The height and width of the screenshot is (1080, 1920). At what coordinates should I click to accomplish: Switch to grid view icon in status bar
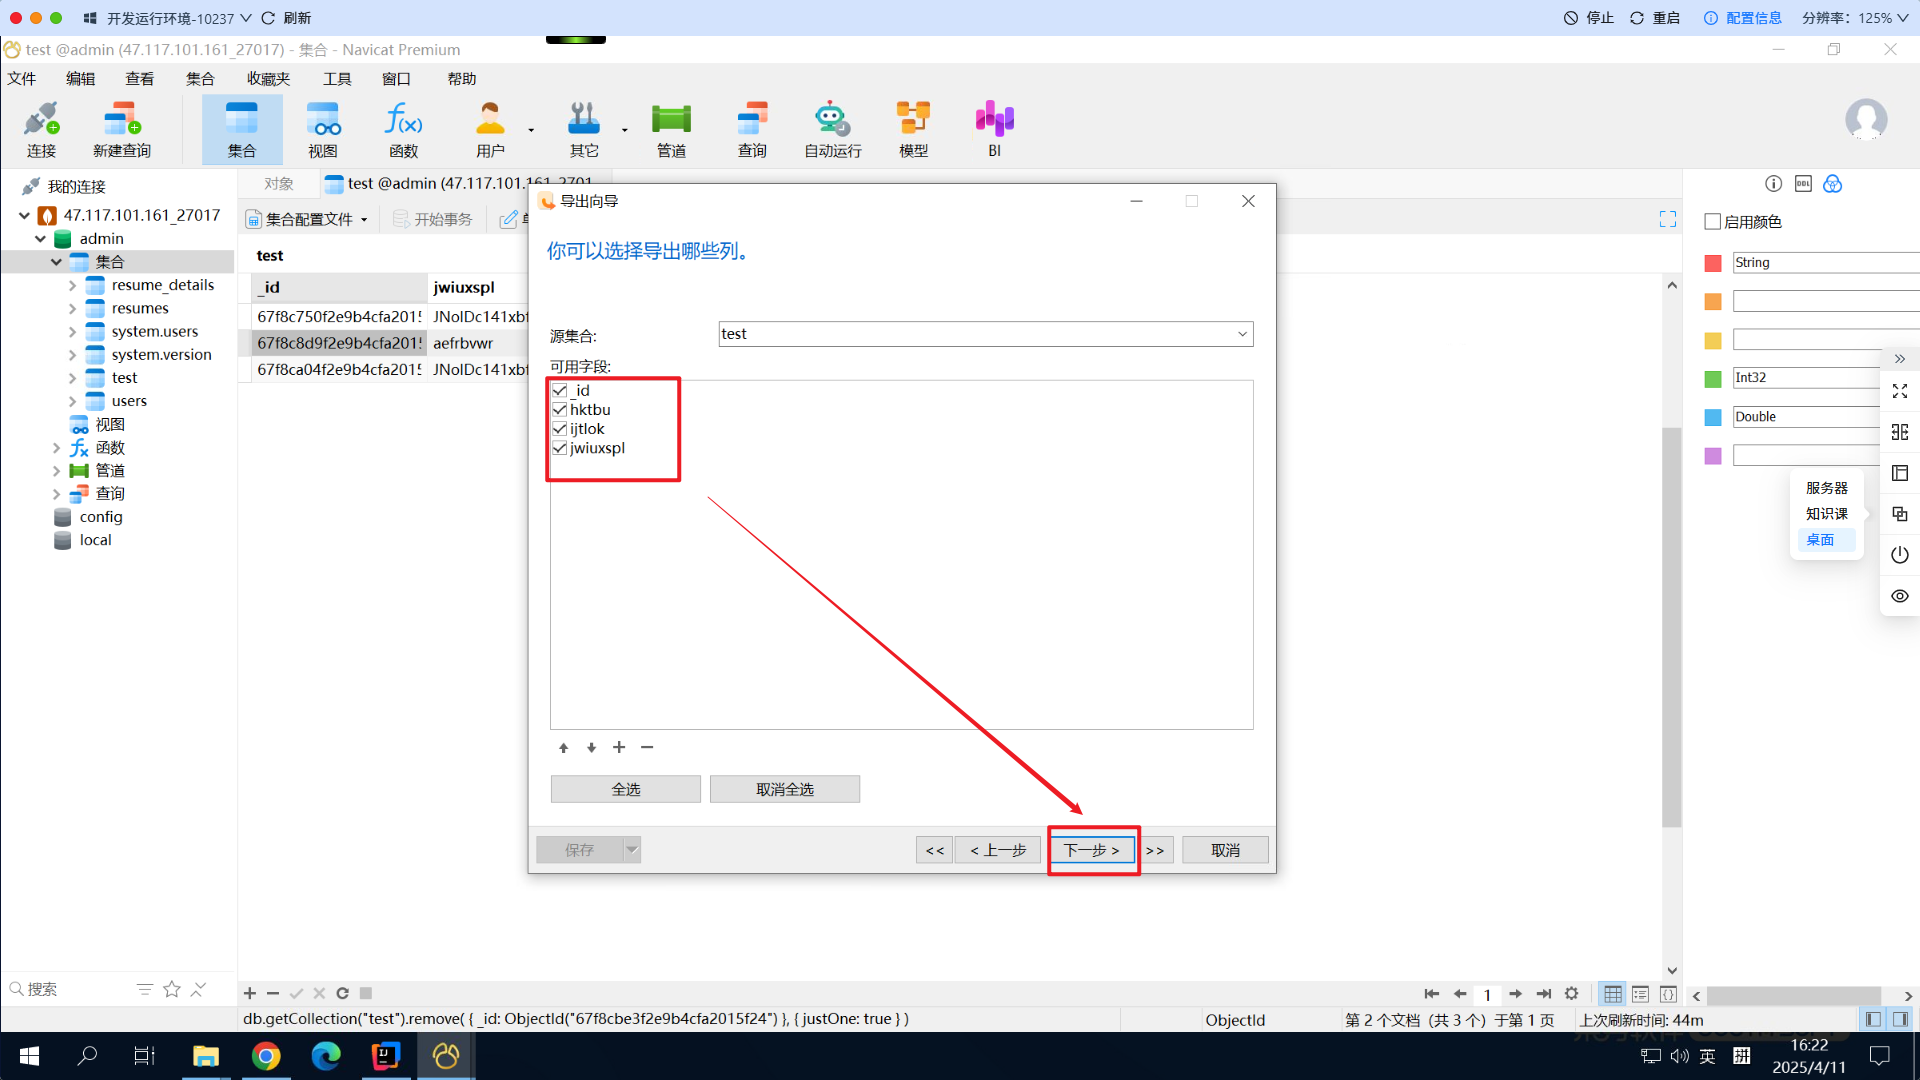pos(1612,994)
